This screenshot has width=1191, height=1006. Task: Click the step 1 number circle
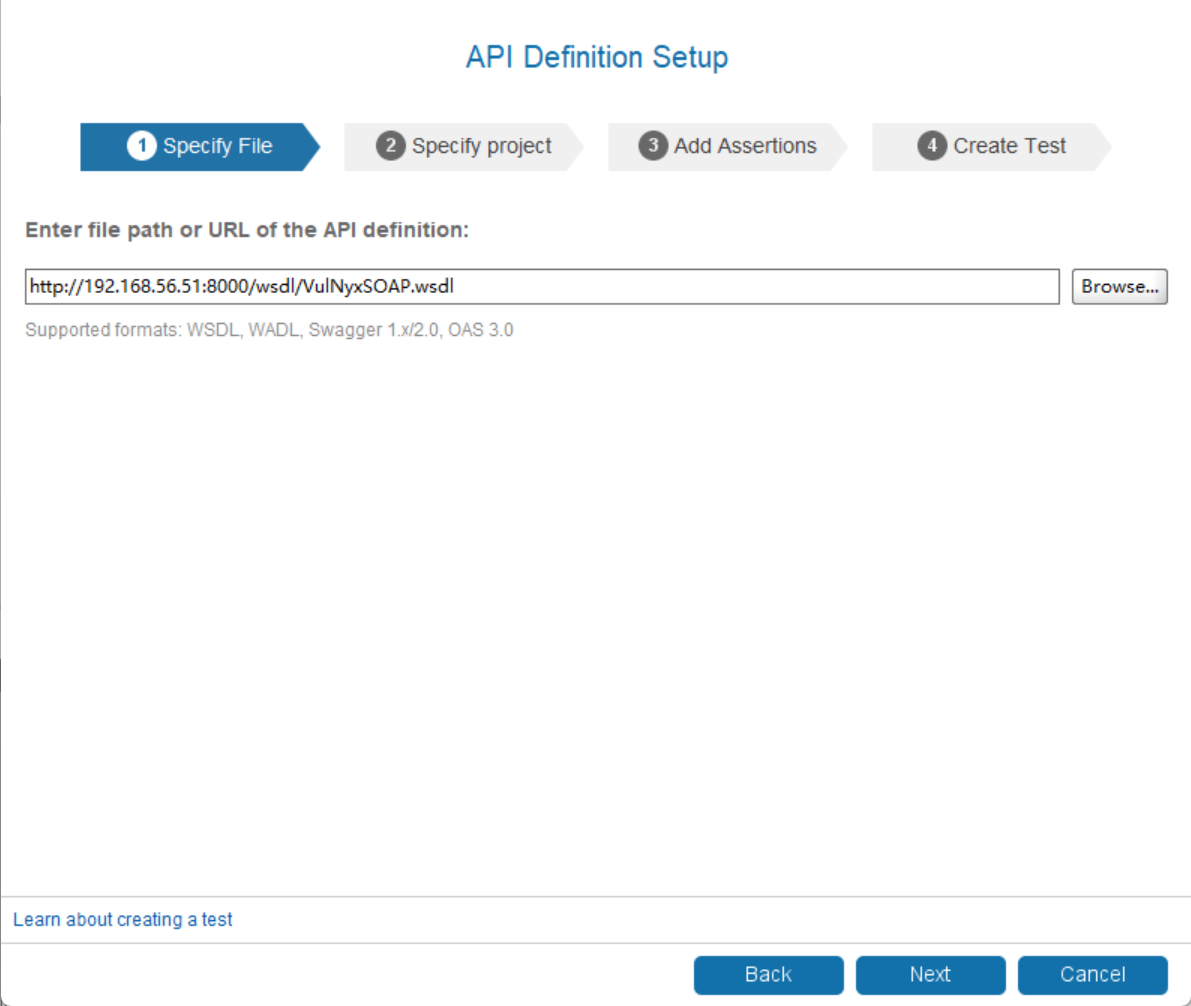[x=142, y=146]
